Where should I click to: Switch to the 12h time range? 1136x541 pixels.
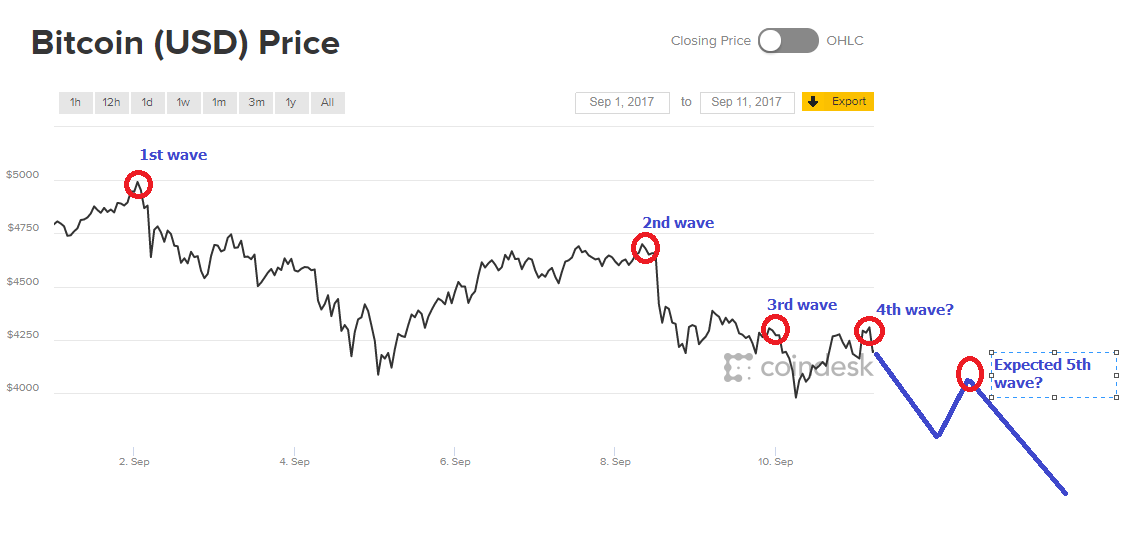pyautogui.click(x=111, y=103)
